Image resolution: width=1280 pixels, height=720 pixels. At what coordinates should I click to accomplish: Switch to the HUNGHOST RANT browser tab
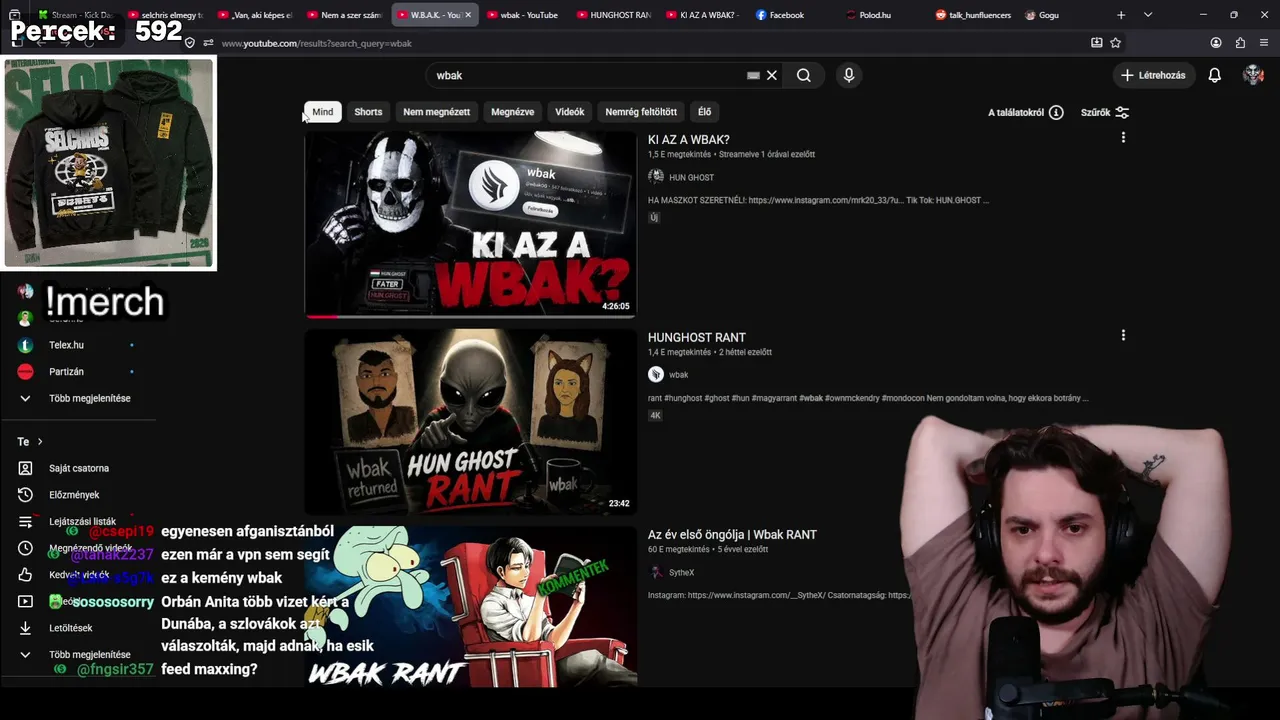coord(612,15)
